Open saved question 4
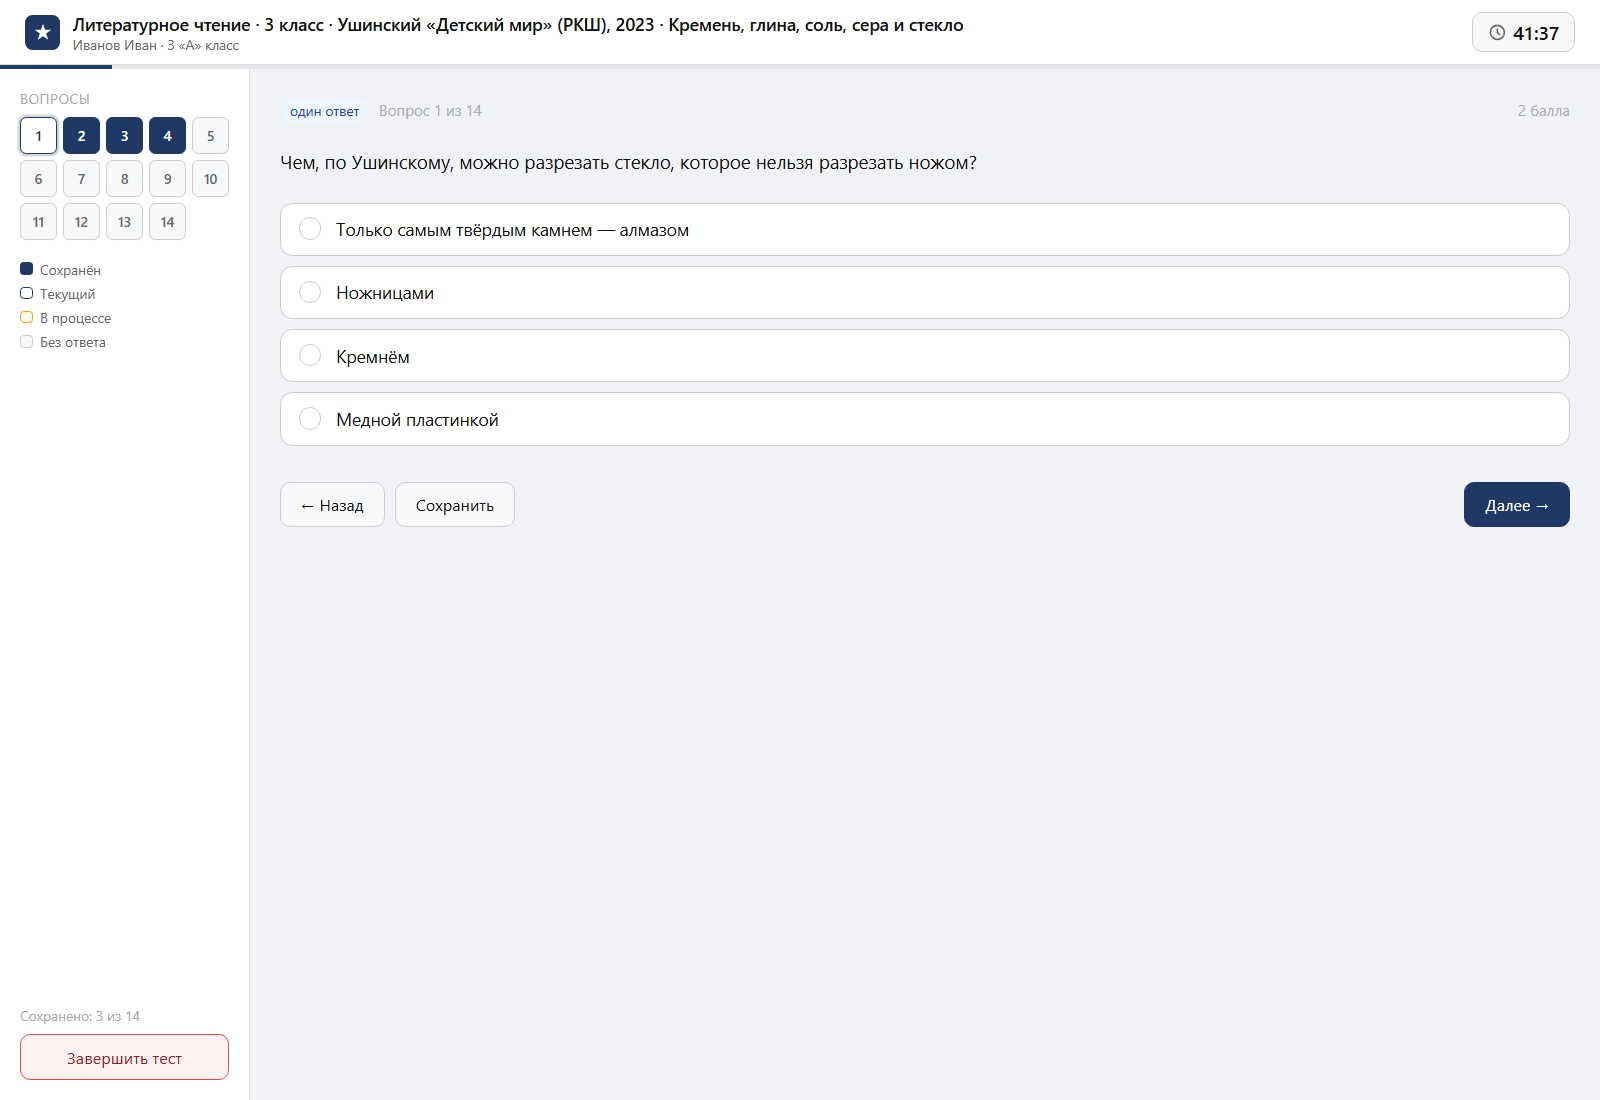This screenshot has width=1600, height=1100. [x=167, y=136]
